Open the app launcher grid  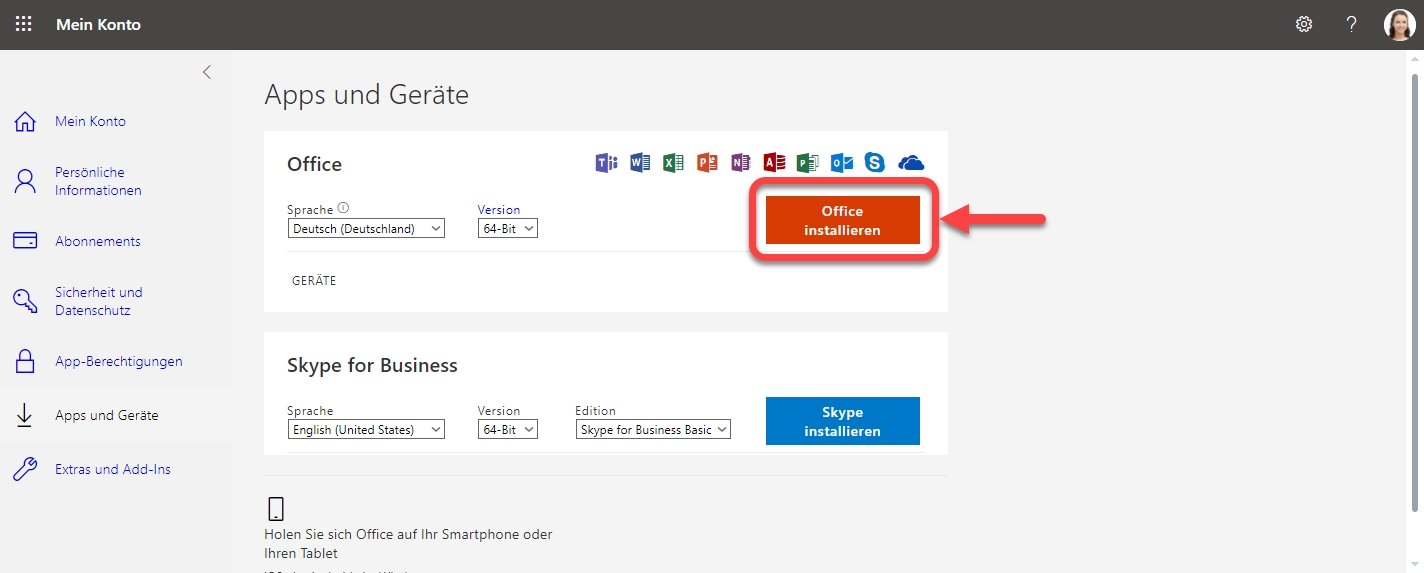click(x=24, y=24)
